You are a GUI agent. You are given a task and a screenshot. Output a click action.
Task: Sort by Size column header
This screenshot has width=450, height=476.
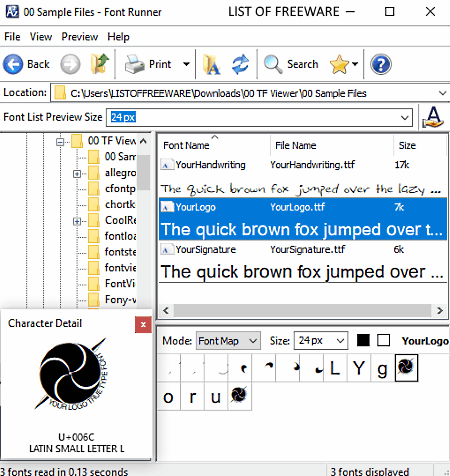click(x=419, y=145)
